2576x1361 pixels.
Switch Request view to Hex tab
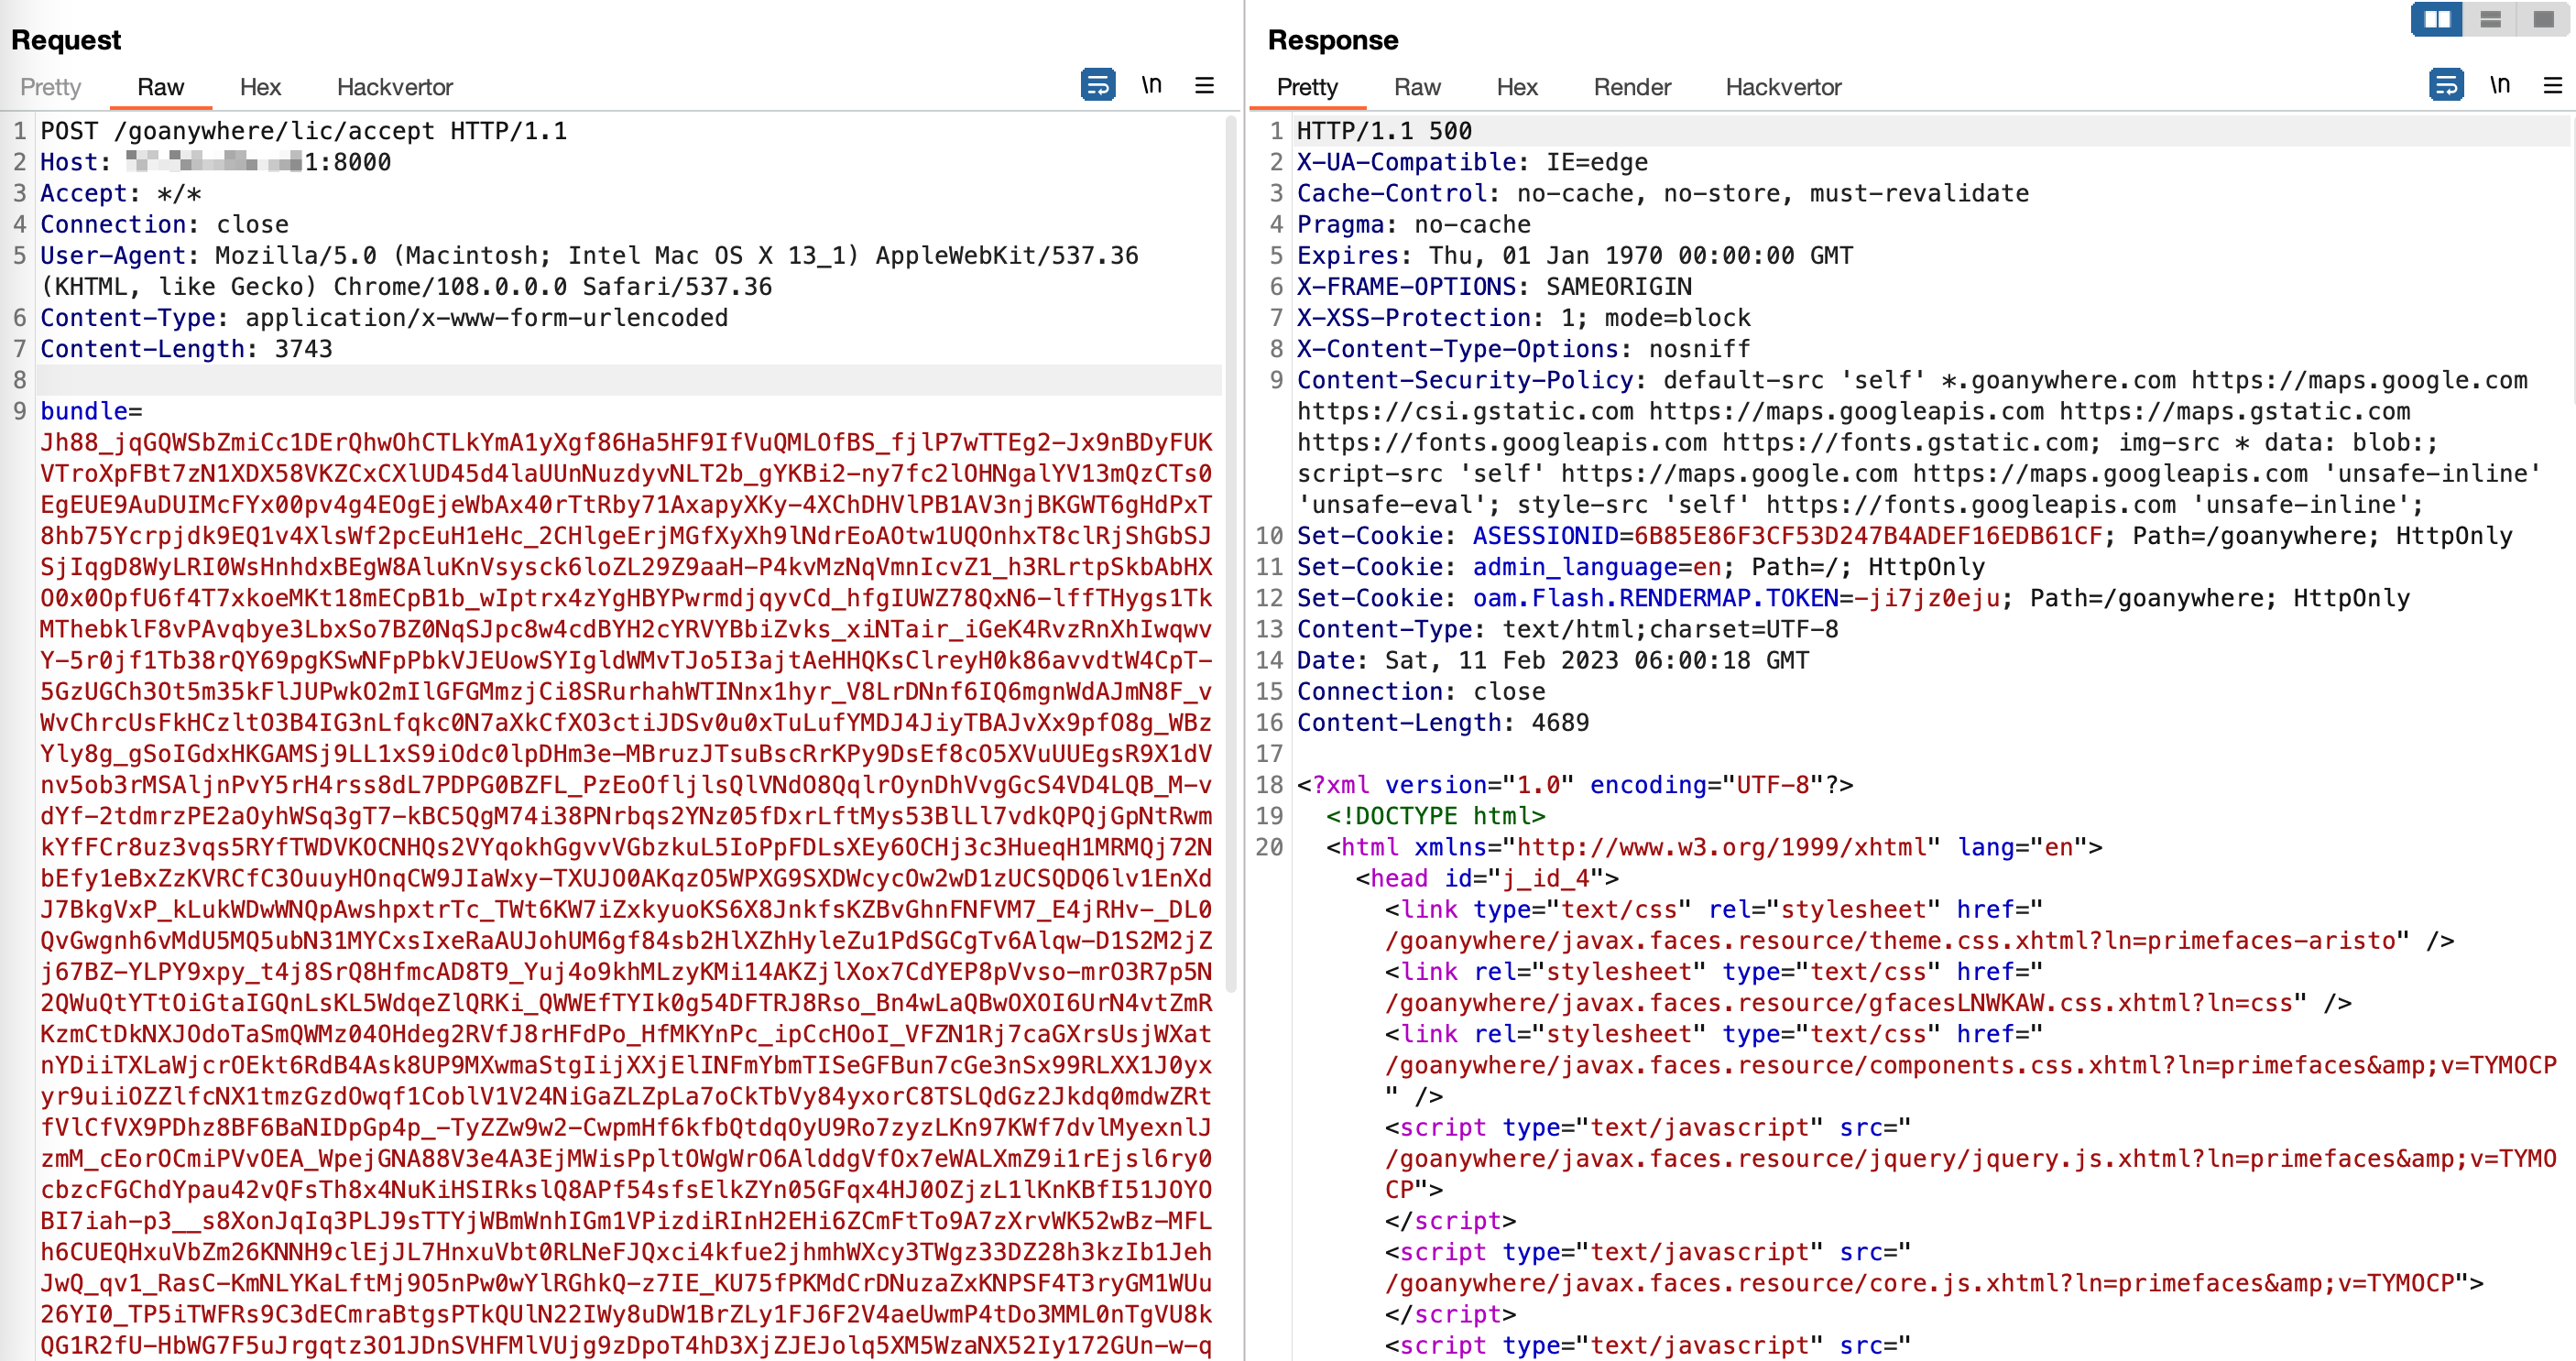point(260,87)
